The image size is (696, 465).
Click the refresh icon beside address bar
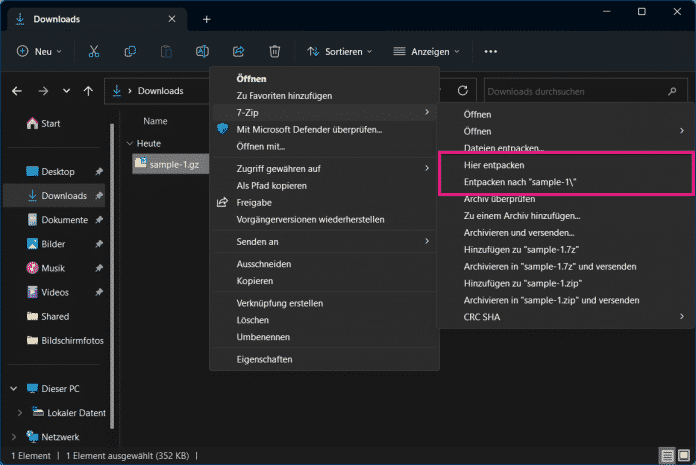click(462, 91)
